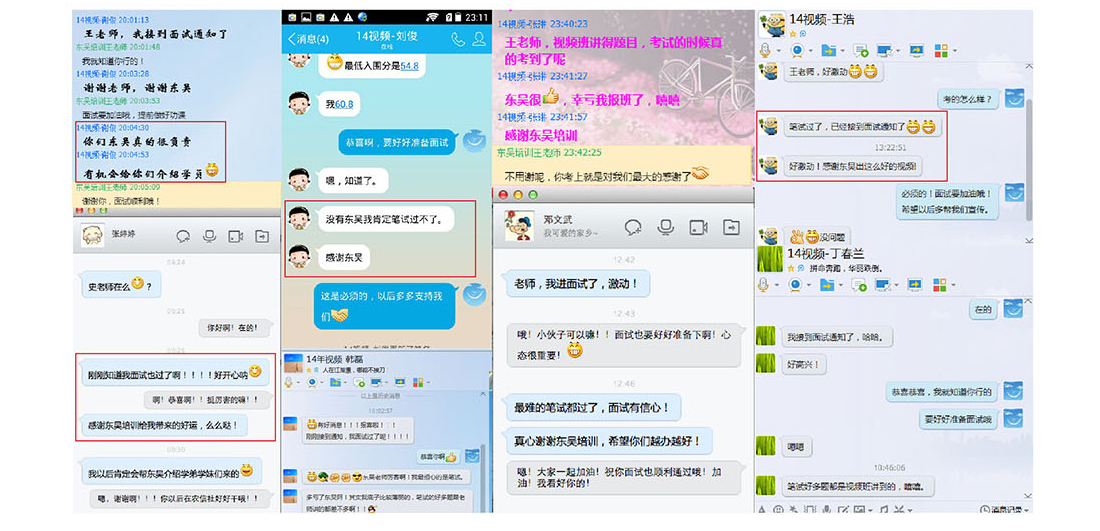Open contact profile icon in 刘俊 chat header
Image resolution: width=1100 pixels, height=531 pixels.
tap(479, 39)
